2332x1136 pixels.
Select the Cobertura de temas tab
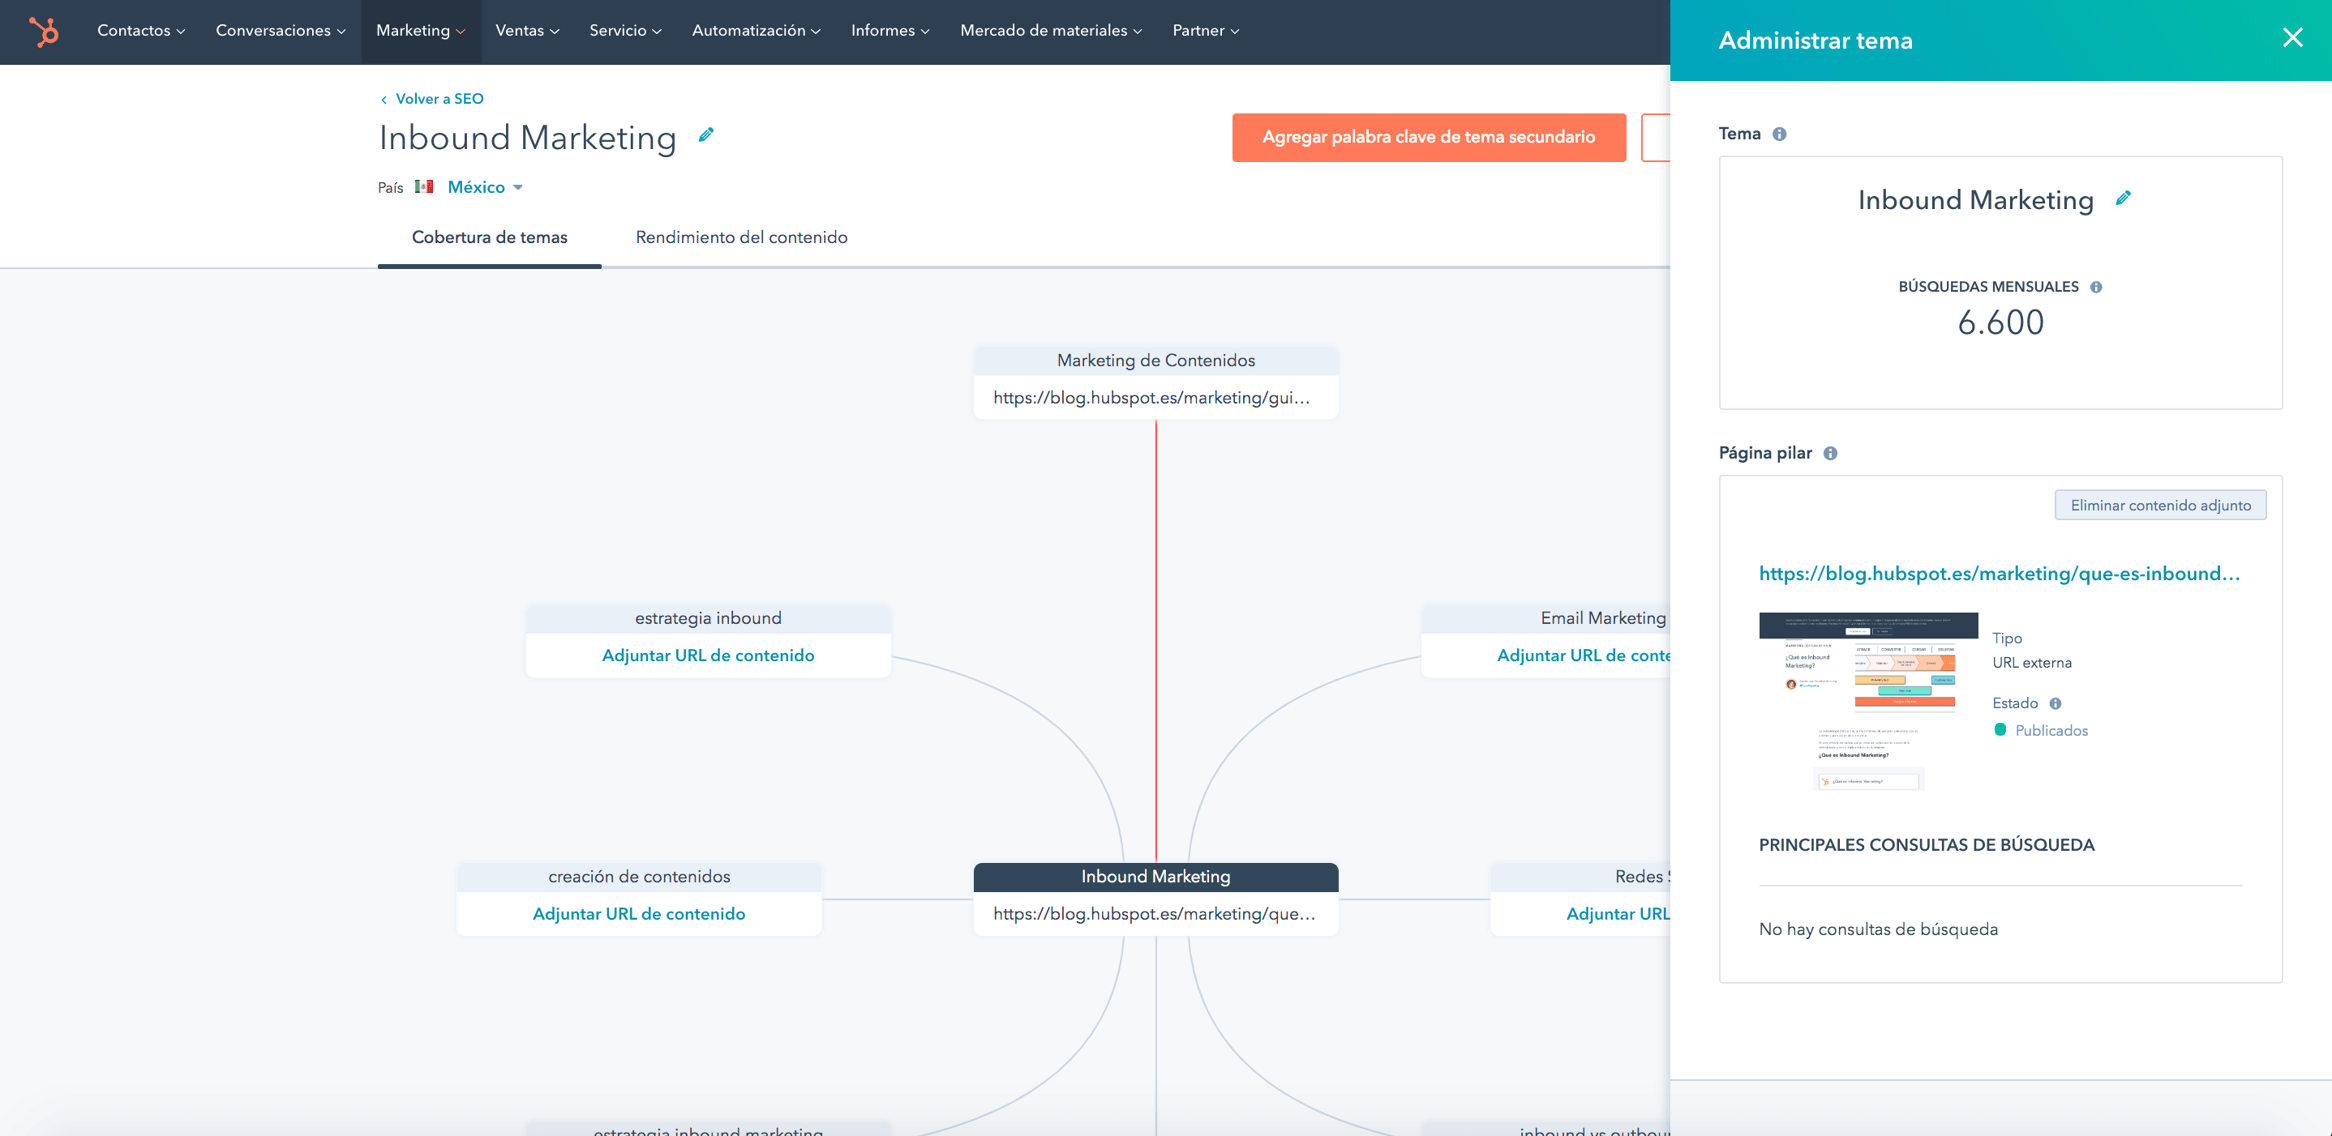(491, 236)
